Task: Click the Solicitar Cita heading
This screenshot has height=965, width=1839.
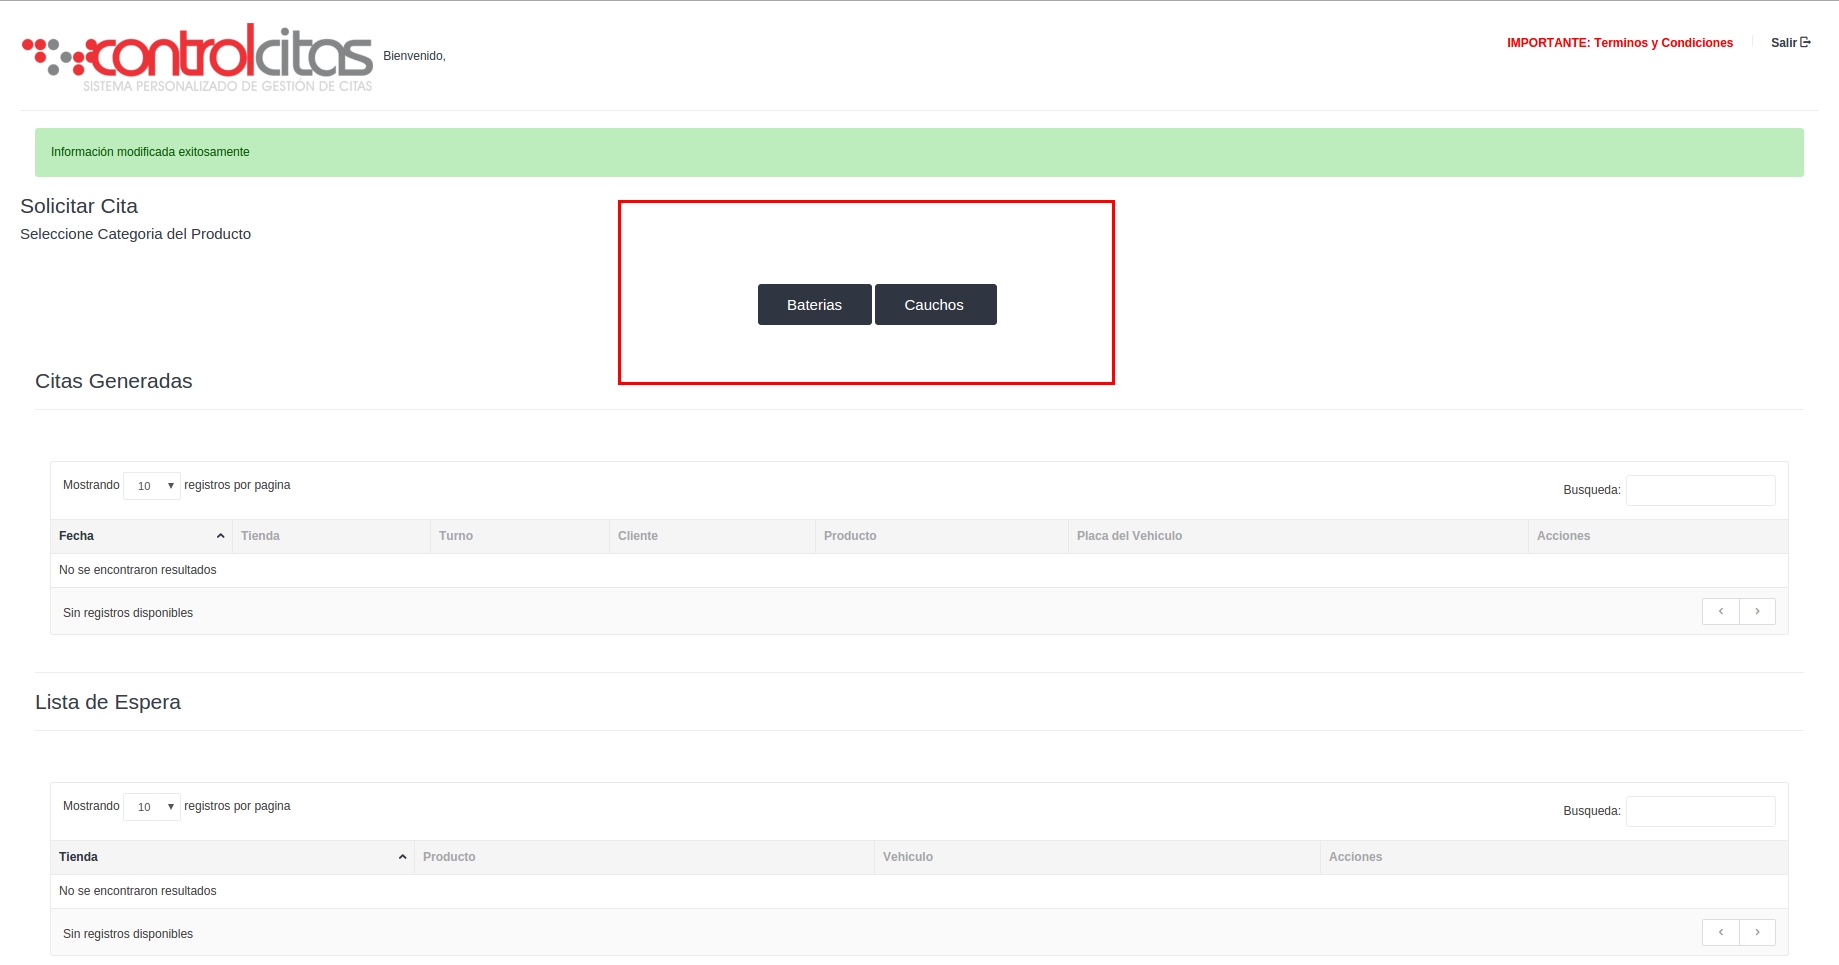Action: [x=79, y=206]
